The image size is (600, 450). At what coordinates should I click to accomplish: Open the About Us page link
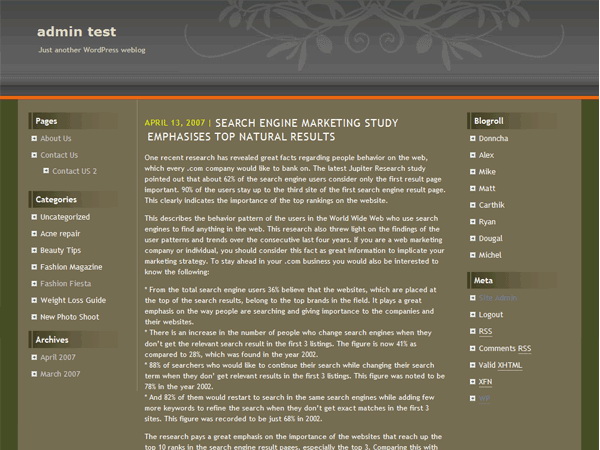56,139
